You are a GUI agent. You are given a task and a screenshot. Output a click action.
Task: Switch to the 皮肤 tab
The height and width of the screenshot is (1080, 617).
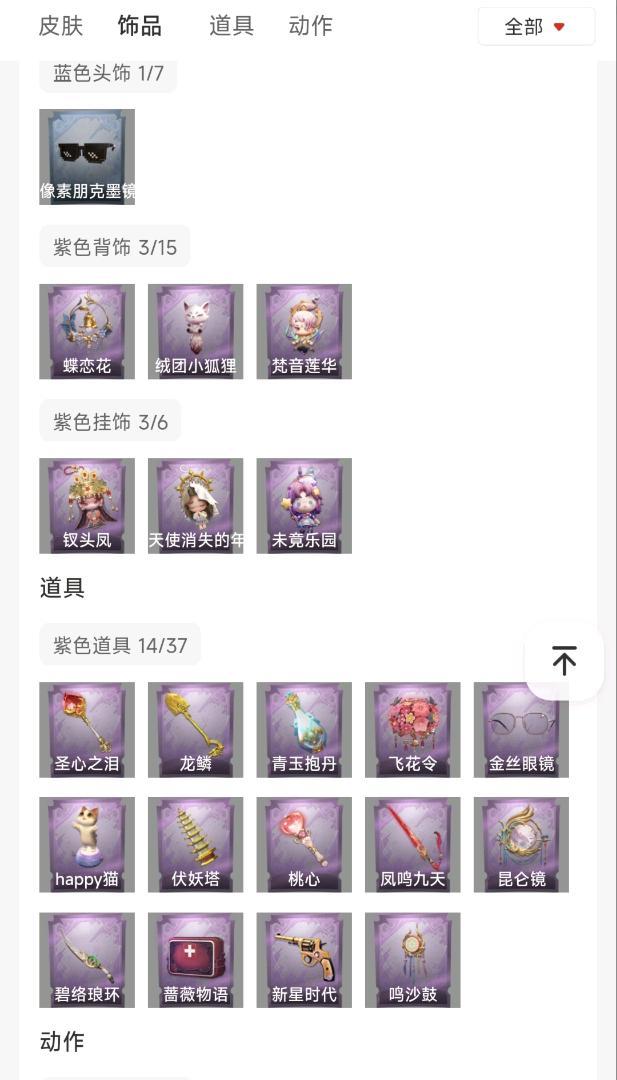(61, 26)
